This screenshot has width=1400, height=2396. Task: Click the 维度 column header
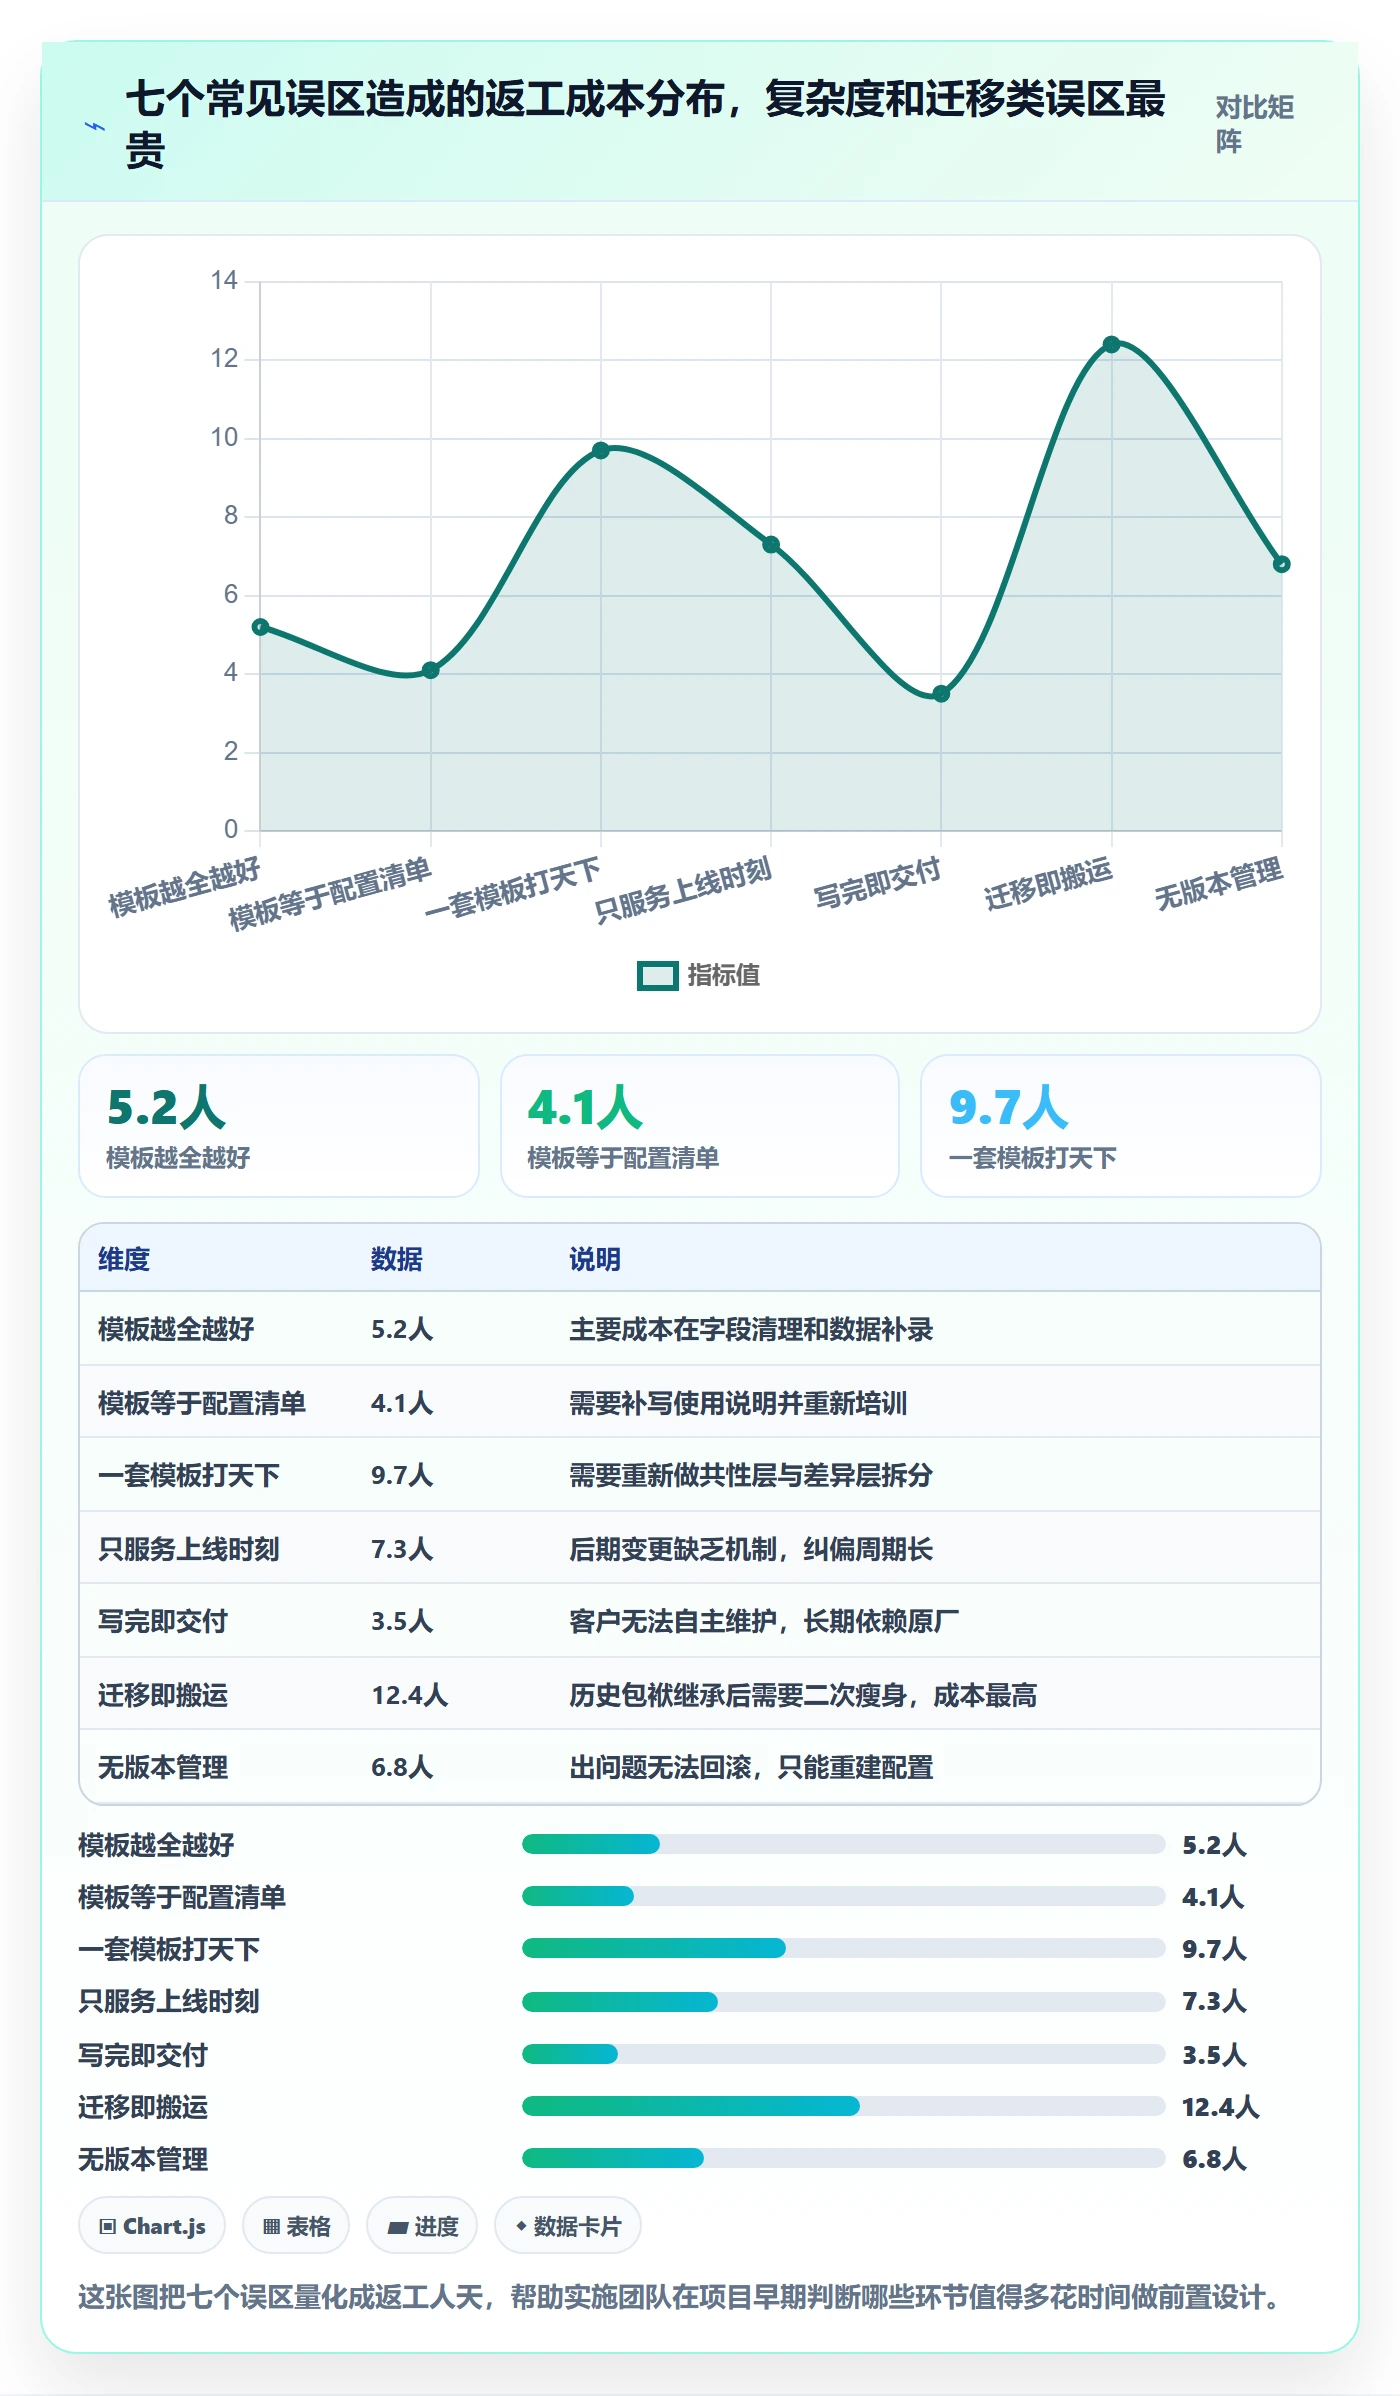(x=124, y=1259)
